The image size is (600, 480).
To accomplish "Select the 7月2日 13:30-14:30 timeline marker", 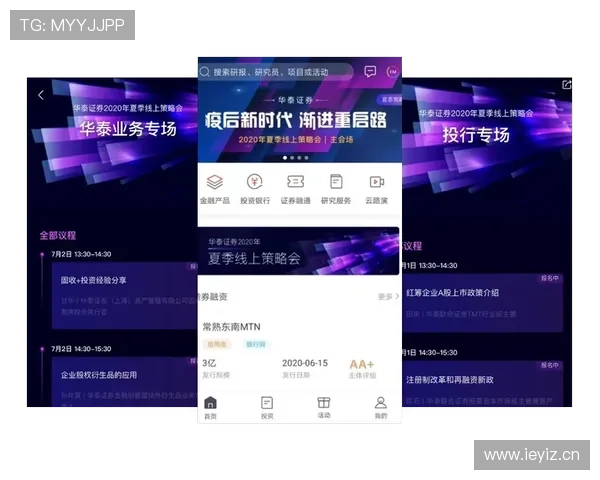I will point(42,254).
